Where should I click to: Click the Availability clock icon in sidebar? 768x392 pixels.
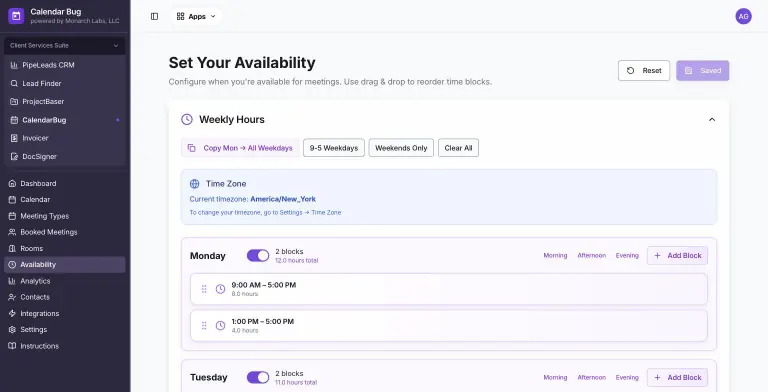click(x=12, y=265)
